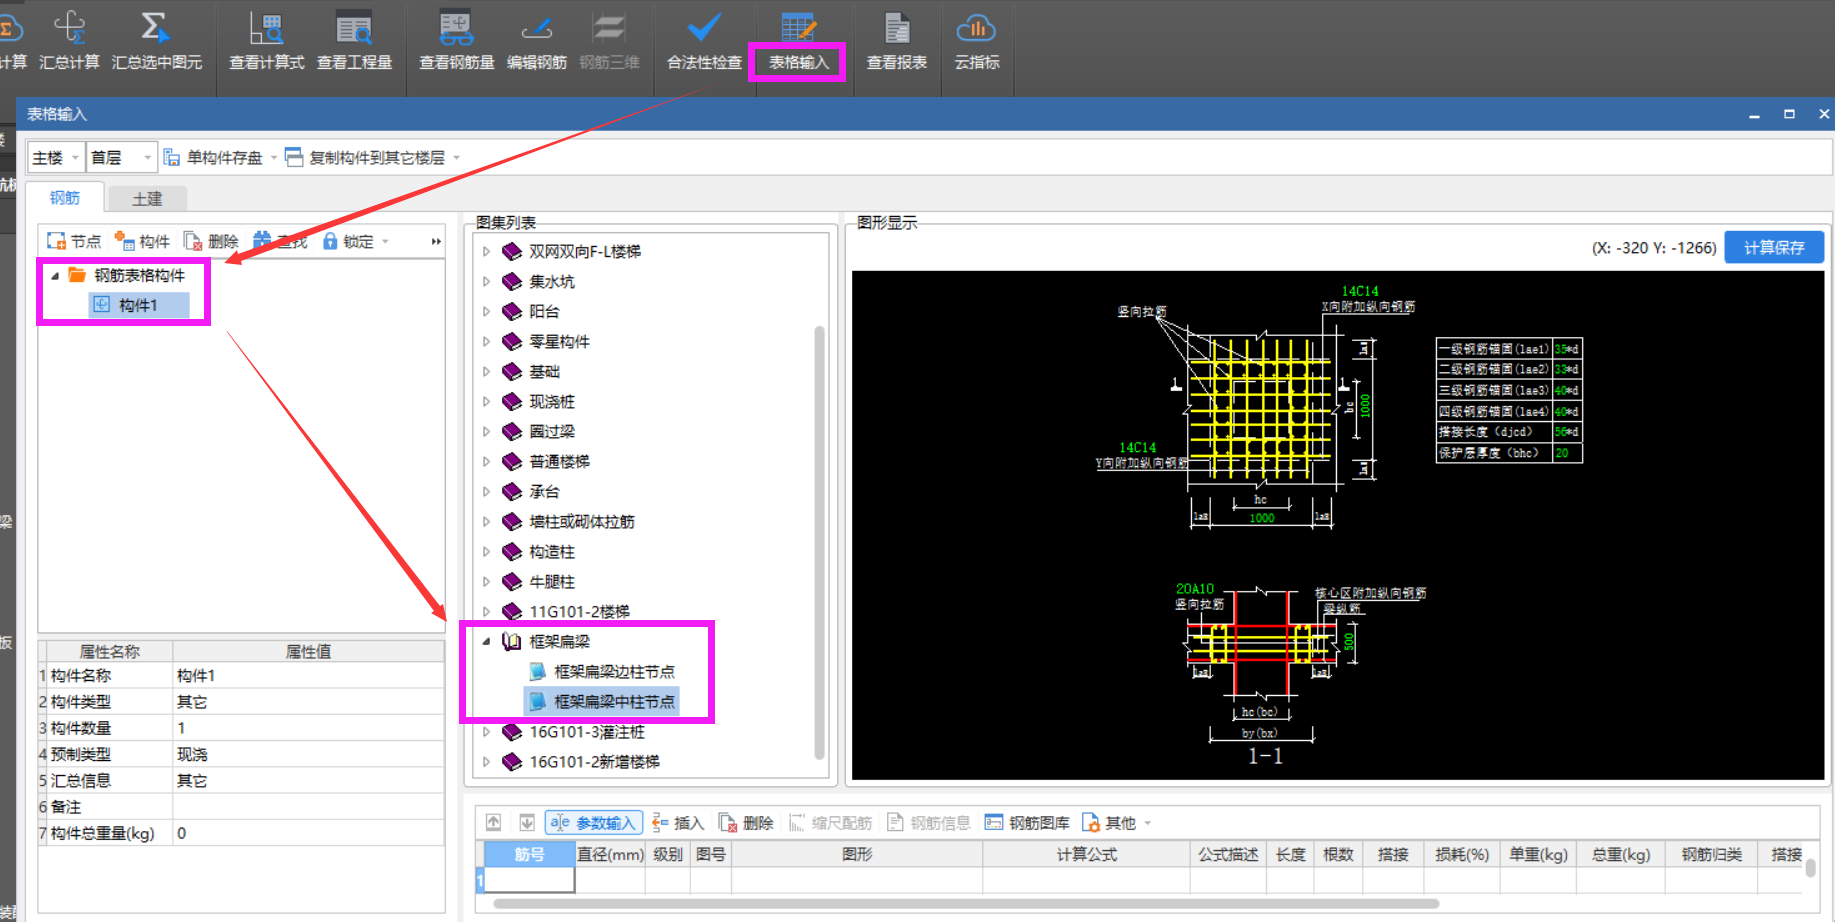
Task: Open 查看工程量 tool
Action: coord(354,40)
